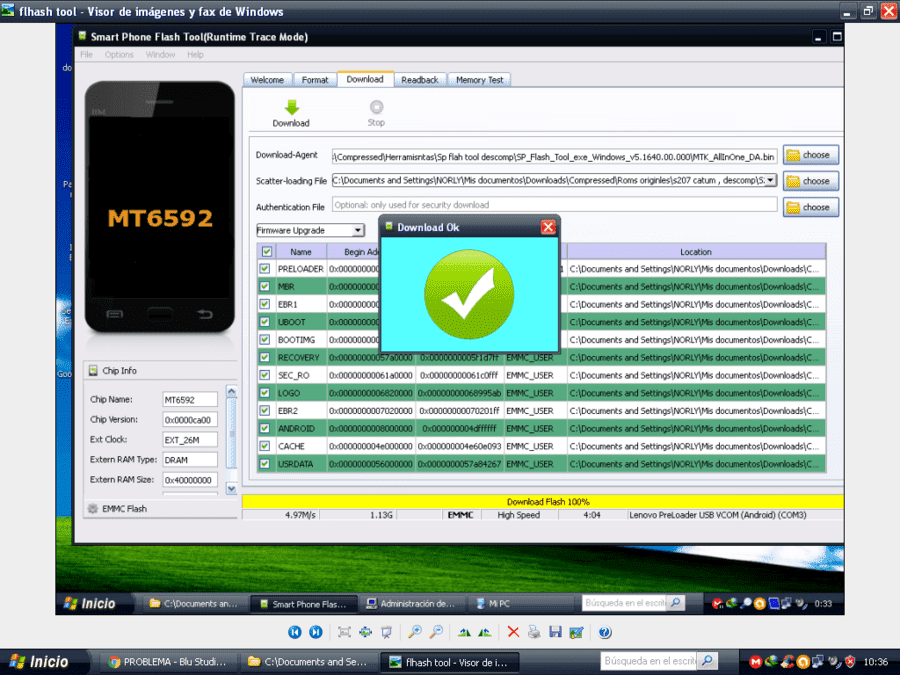Uncheck the PRELOADER partition checkbox
Image resolution: width=900 pixels, height=675 pixels.
pyautogui.click(x=265, y=269)
